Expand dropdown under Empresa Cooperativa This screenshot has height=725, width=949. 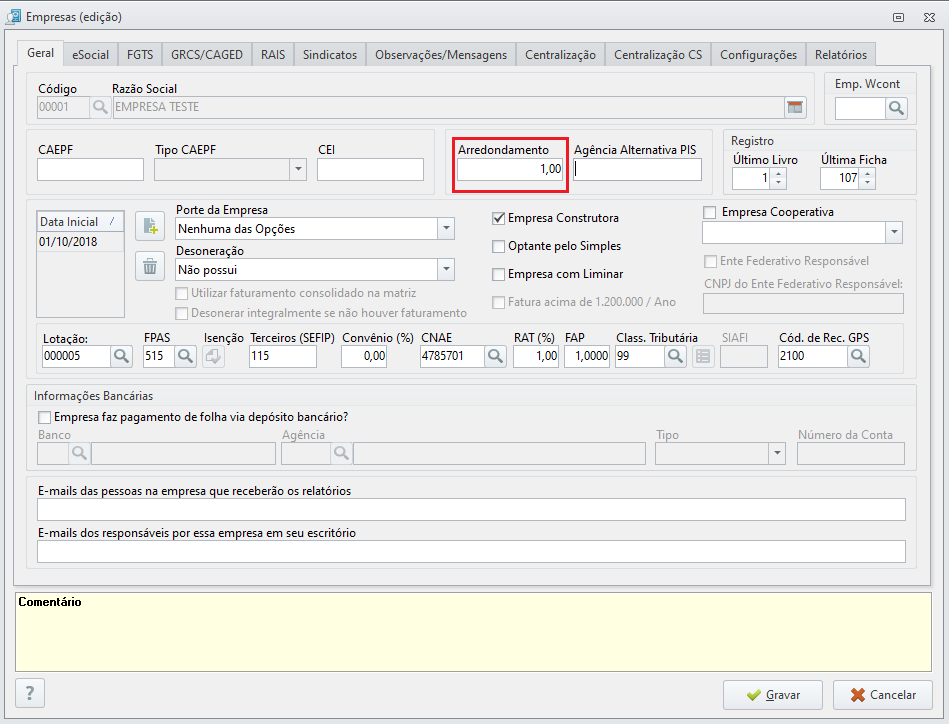coord(894,232)
